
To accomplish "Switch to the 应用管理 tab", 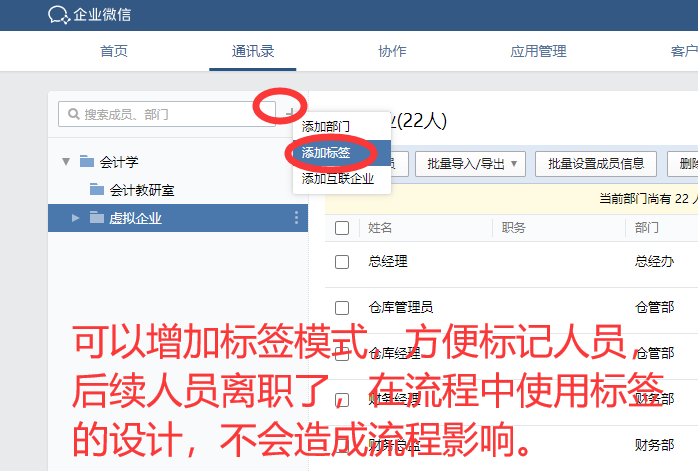I will [x=538, y=51].
